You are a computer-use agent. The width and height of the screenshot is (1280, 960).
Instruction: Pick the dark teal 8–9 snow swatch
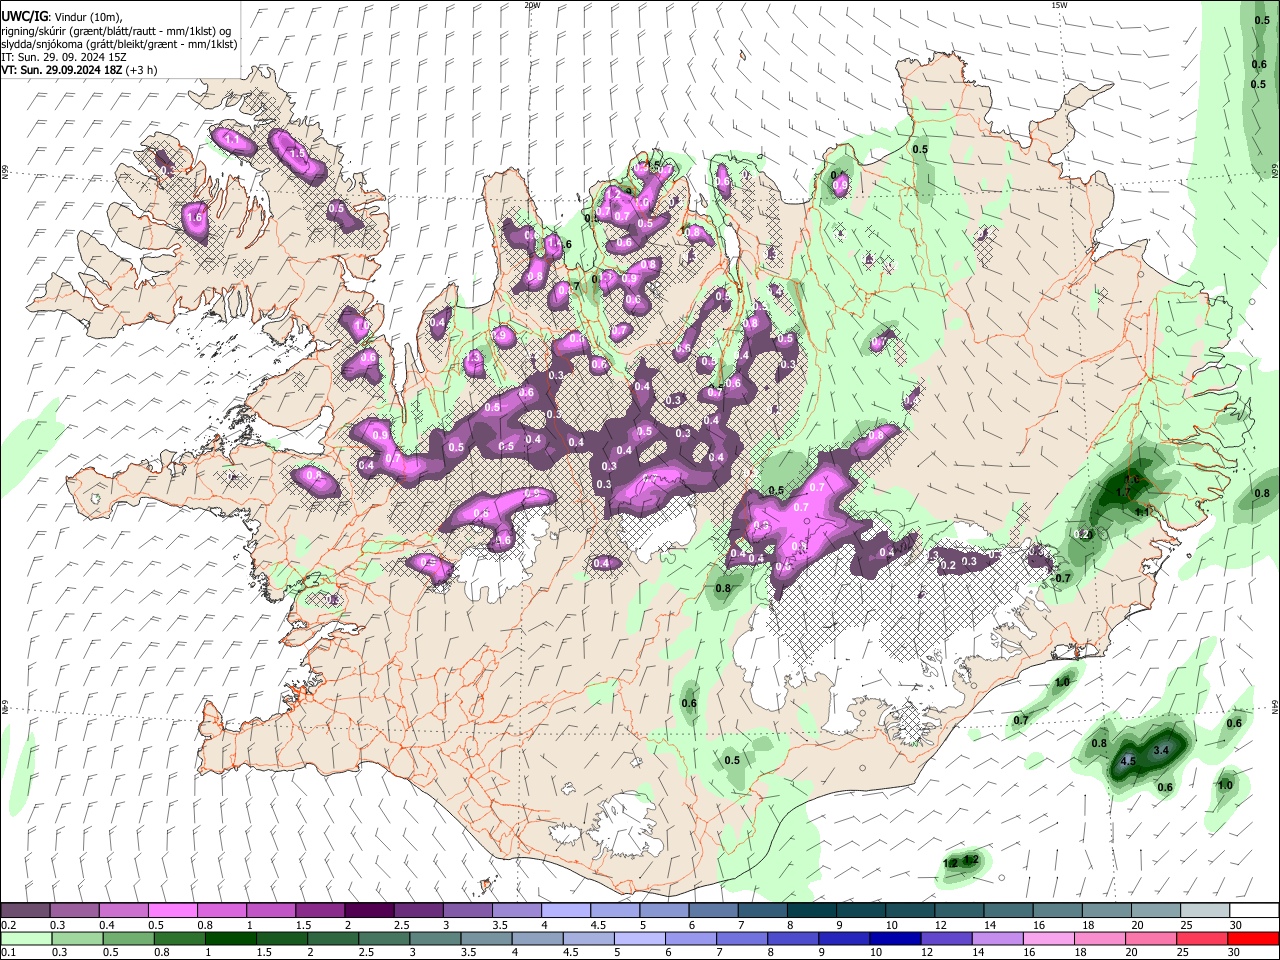[810, 911]
